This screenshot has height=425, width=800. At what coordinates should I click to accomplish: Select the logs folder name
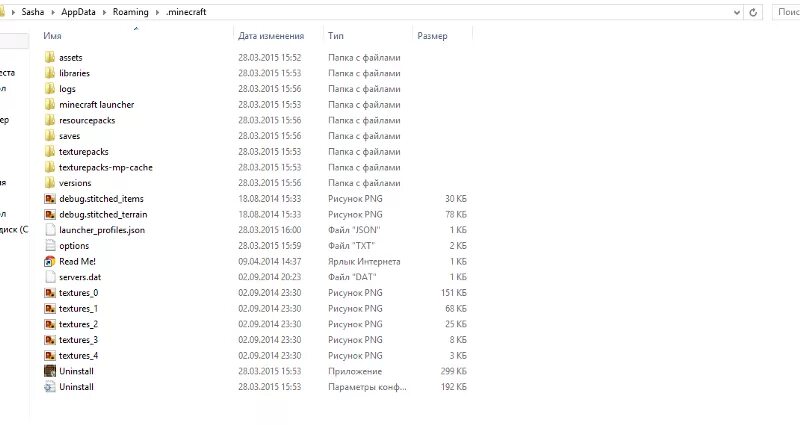pyautogui.click(x=67, y=89)
